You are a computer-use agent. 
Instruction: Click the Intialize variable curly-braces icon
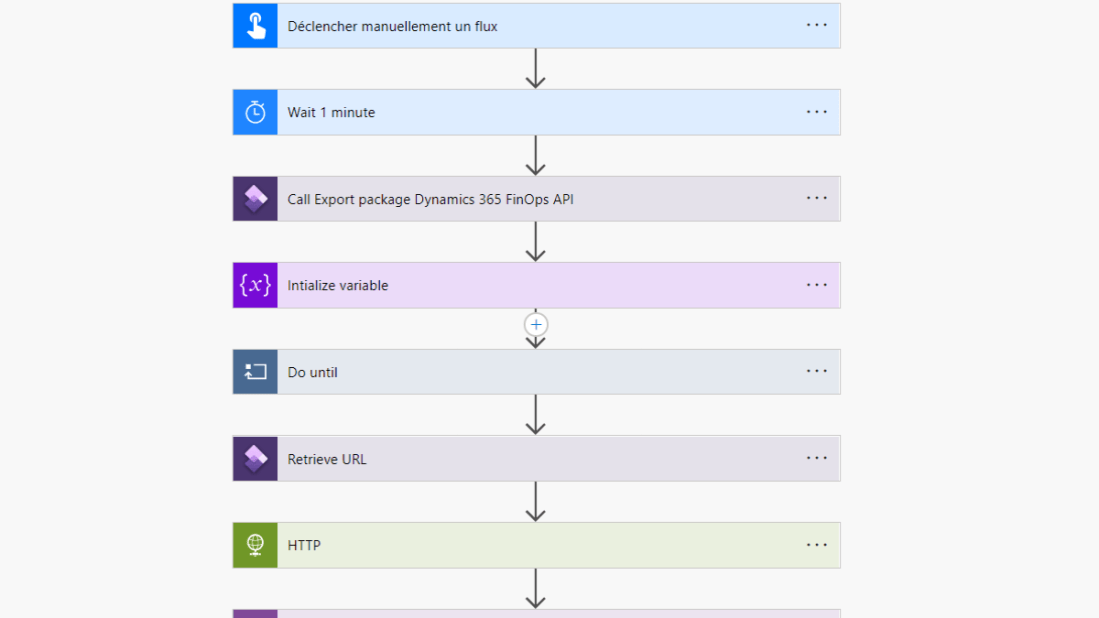point(255,285)
